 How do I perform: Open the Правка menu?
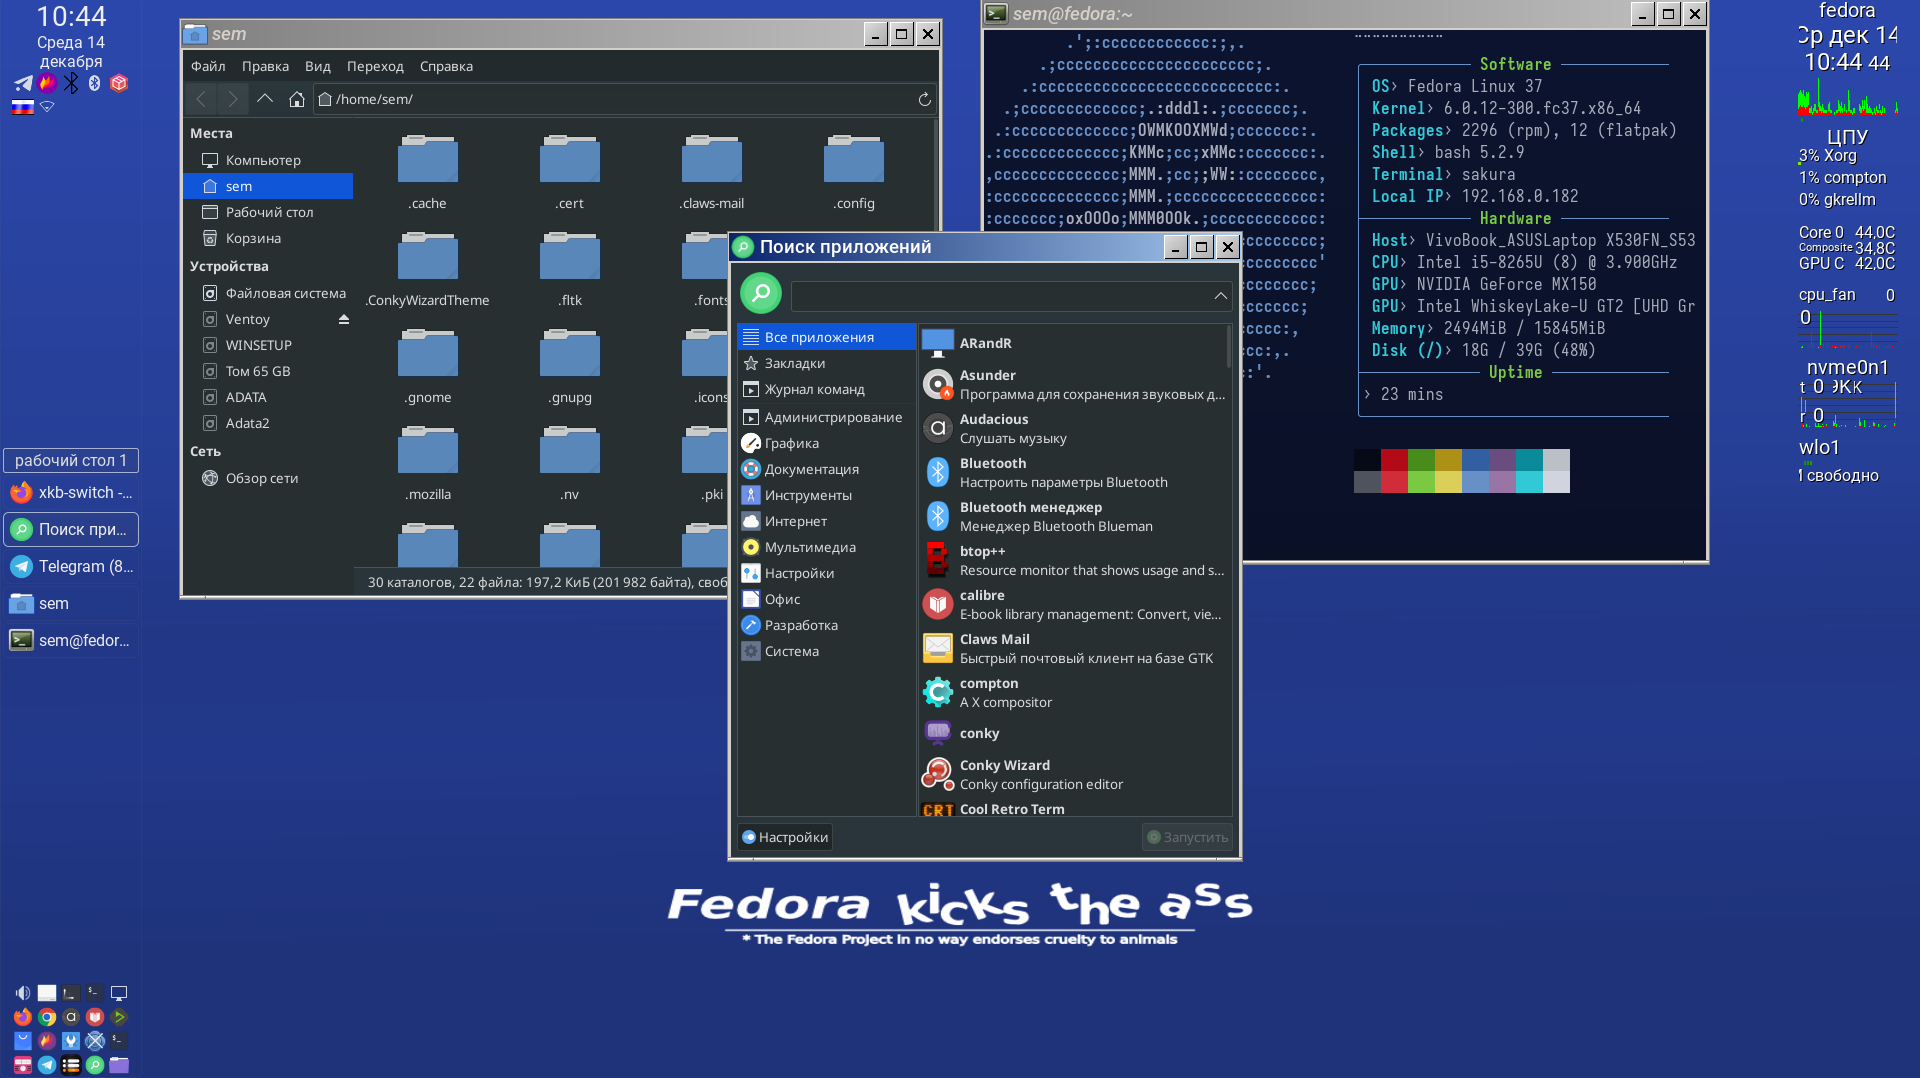(x=265, y=66)
